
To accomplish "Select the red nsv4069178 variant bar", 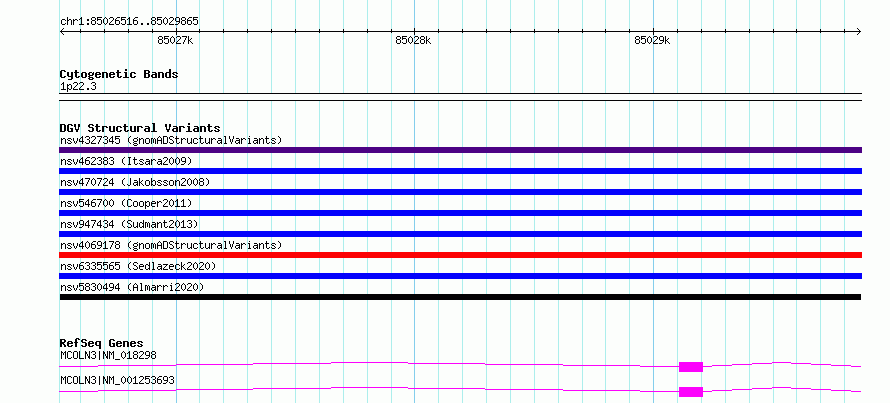I will [460, 255].
